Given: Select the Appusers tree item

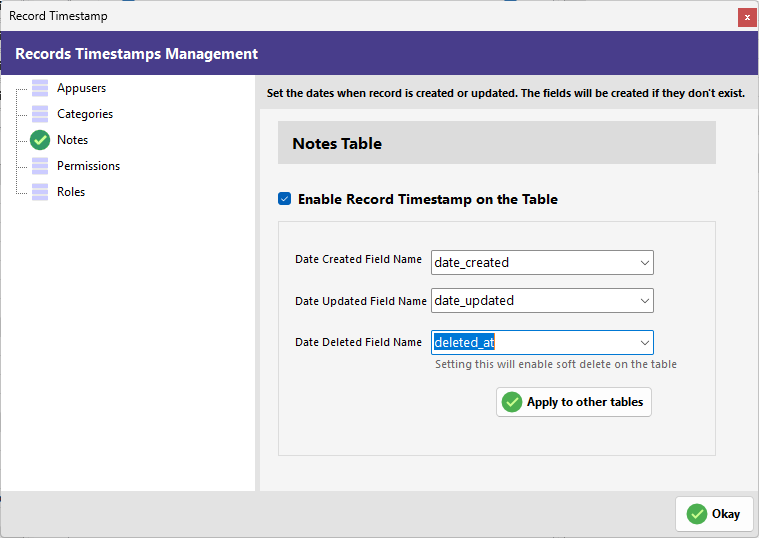Looking at the screenshot, I should tap(81, 88).
